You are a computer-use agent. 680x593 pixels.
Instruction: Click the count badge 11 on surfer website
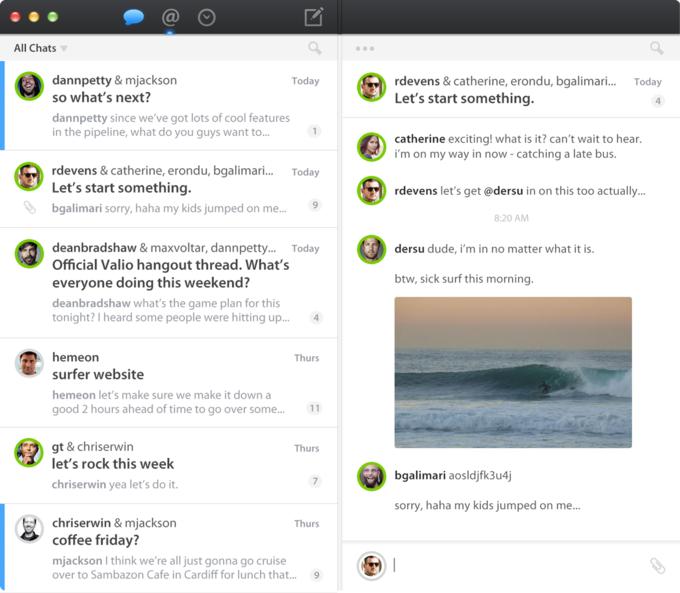point(314,408)
